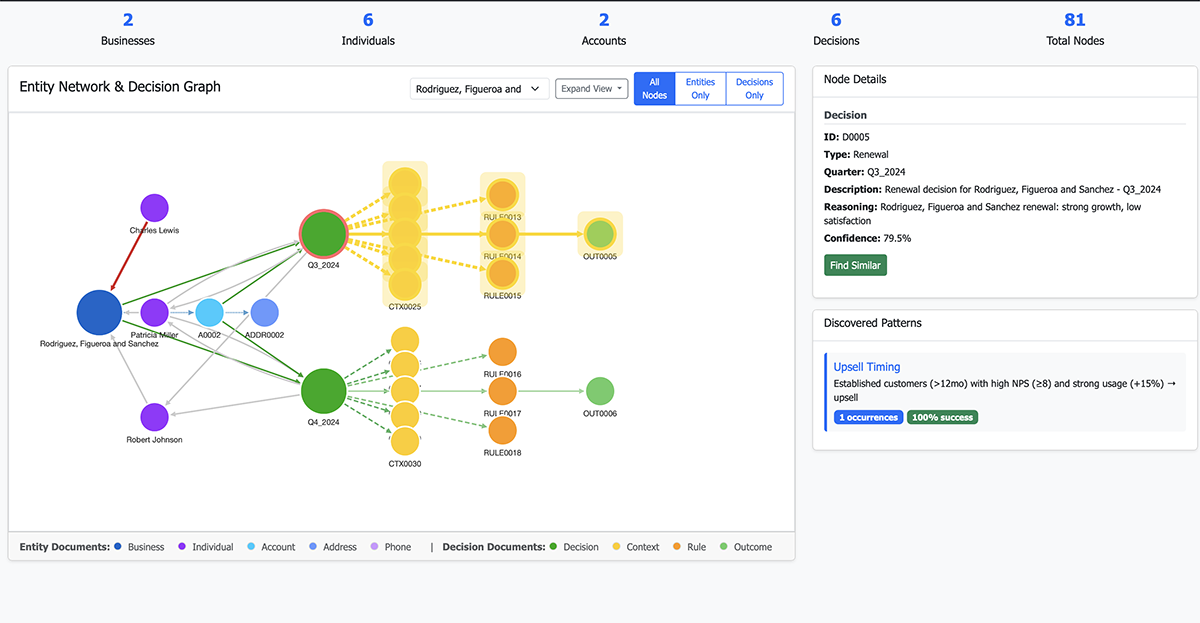Toggle Decisions Only filter

coord(754,89)
